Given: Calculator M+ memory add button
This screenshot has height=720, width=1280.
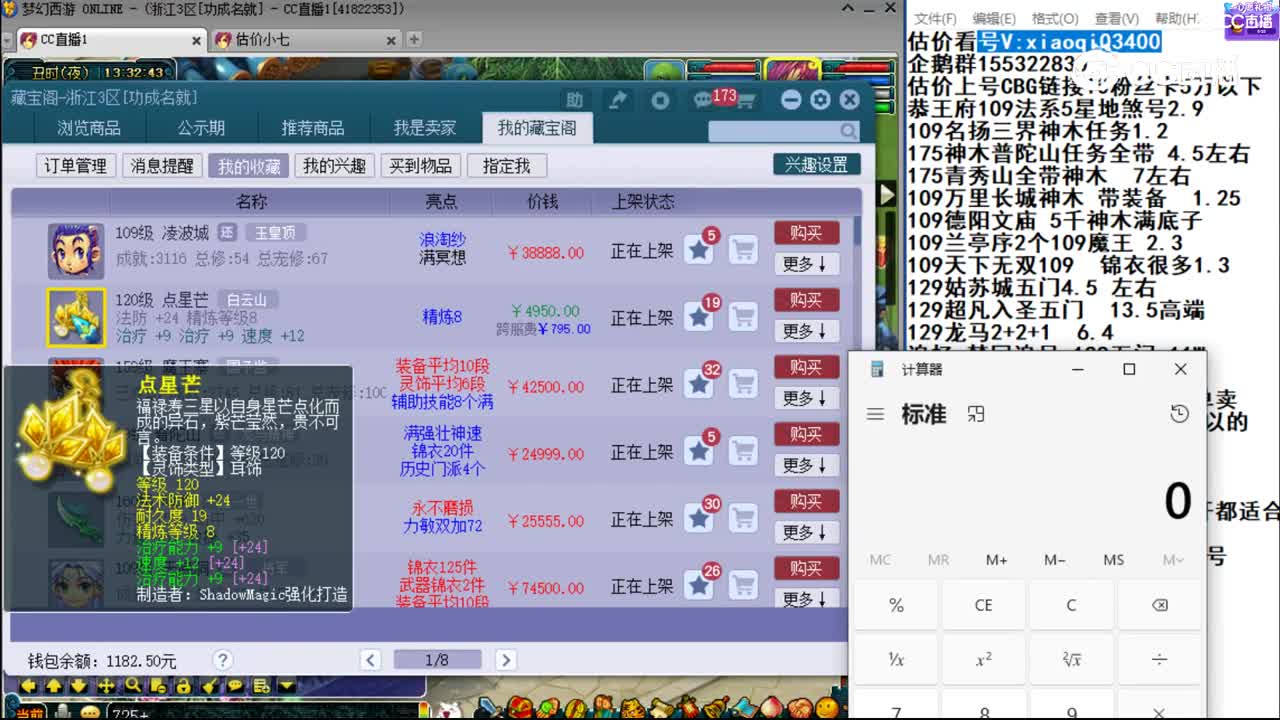Looking at the screenshot, I should tap(996, 560).
